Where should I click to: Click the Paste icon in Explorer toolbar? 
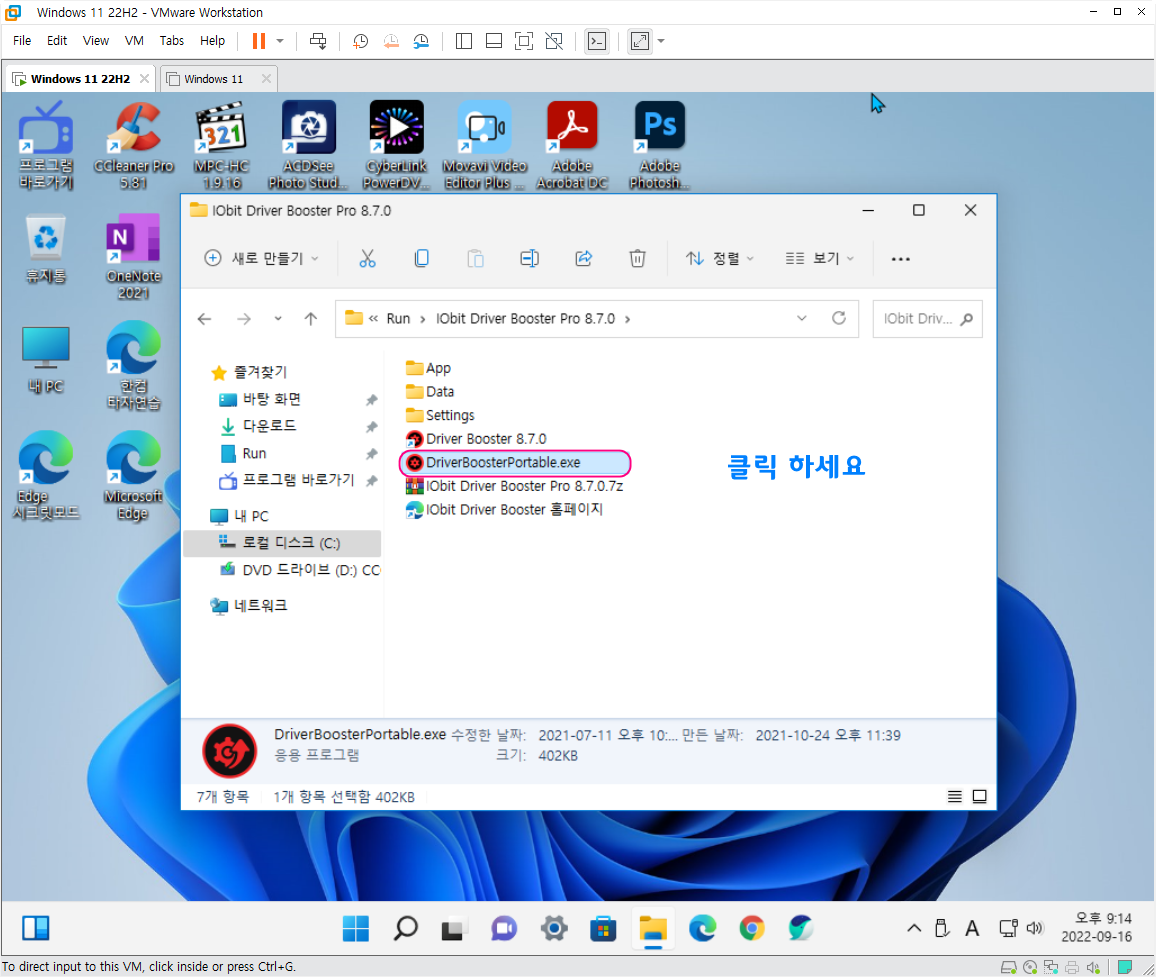click(x=476, y=258)
